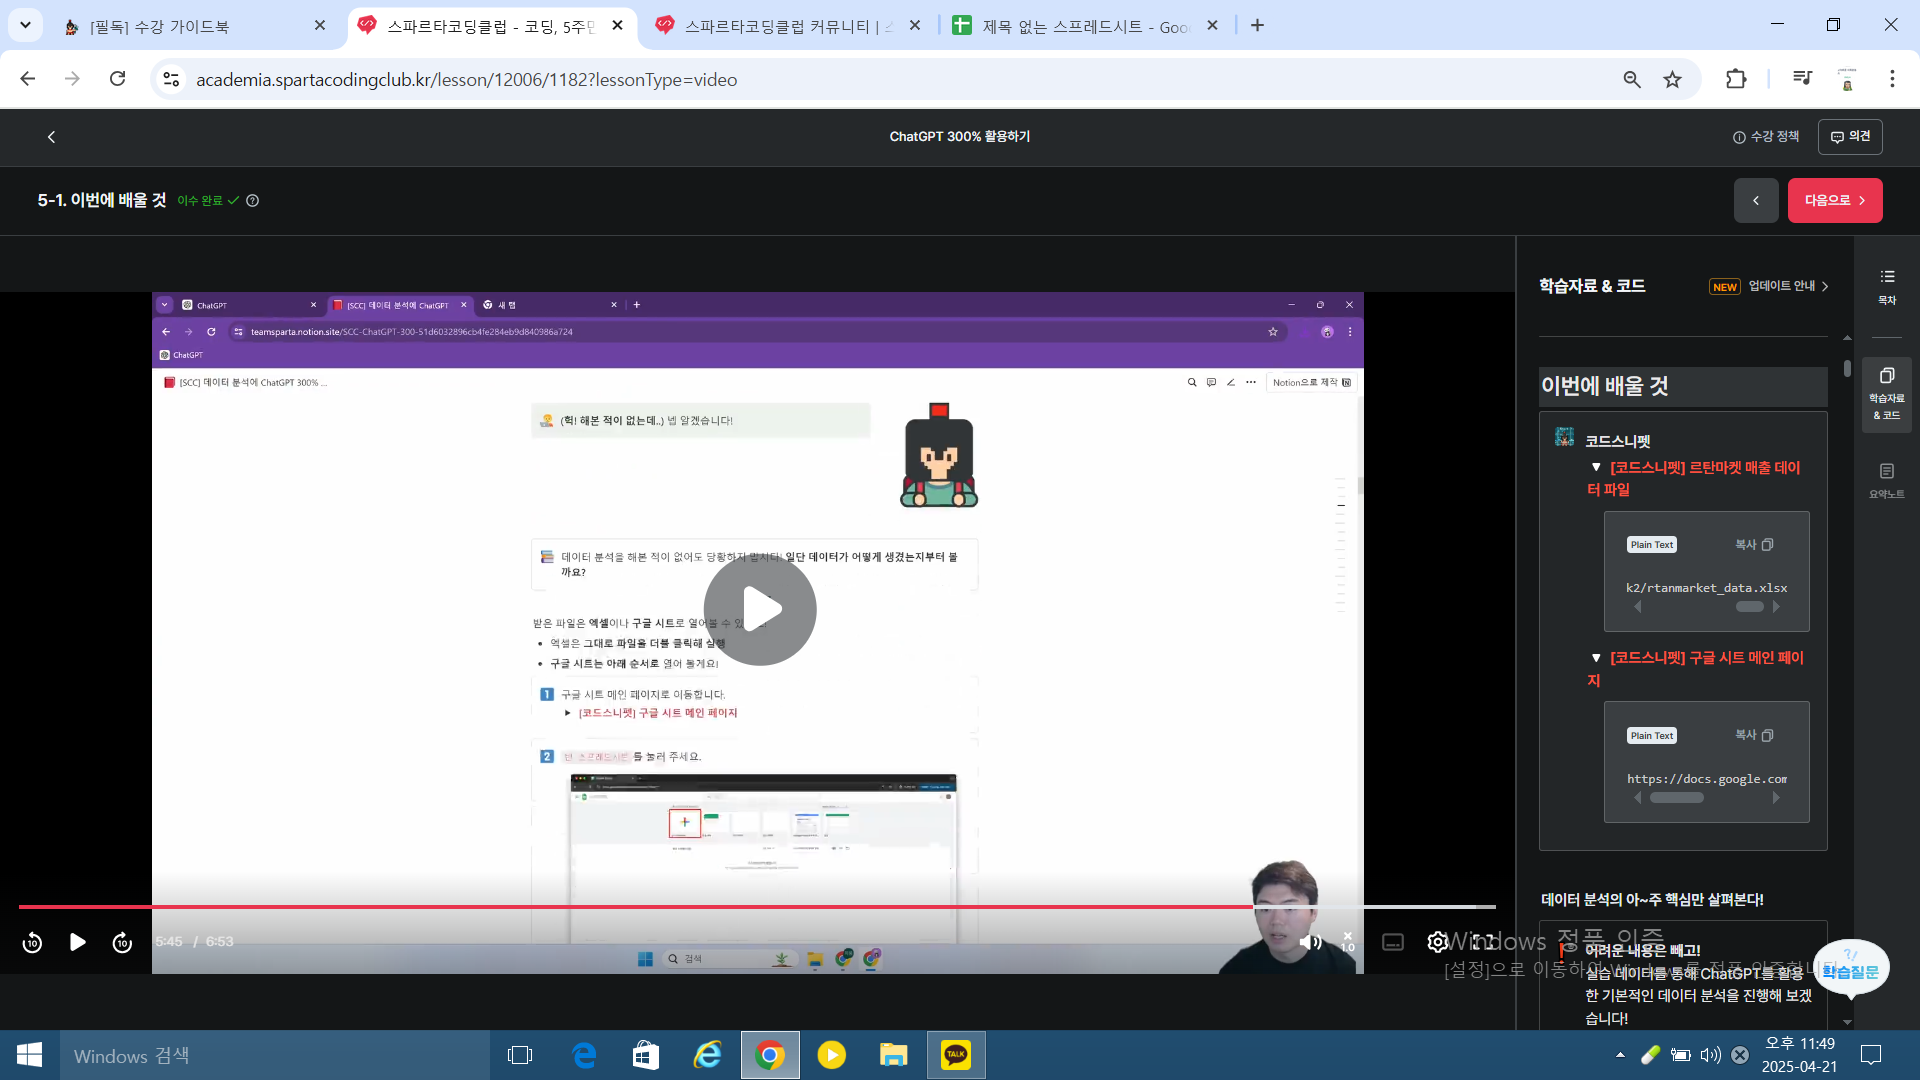Open the Windows Start menu
The width and height of the screenshot is (1920, 1080).
pyautogui.click(x=29, y=1055)
